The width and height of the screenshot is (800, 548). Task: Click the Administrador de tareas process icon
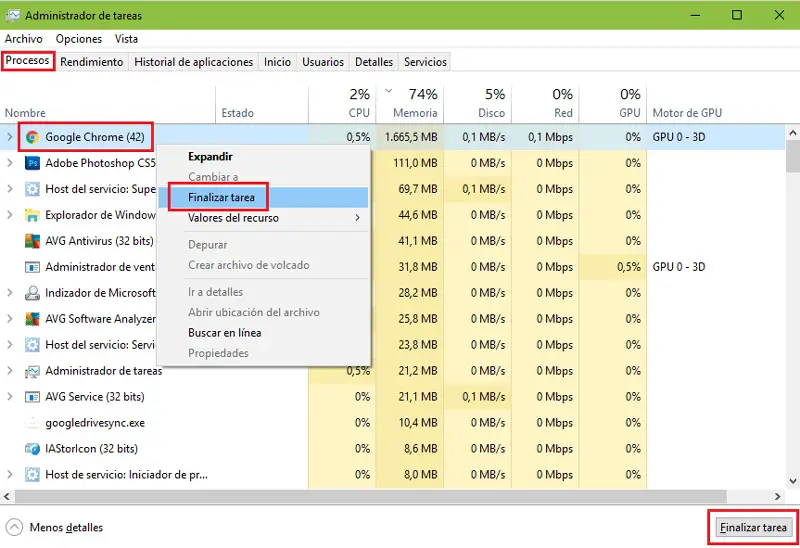[x=32, y=371]
